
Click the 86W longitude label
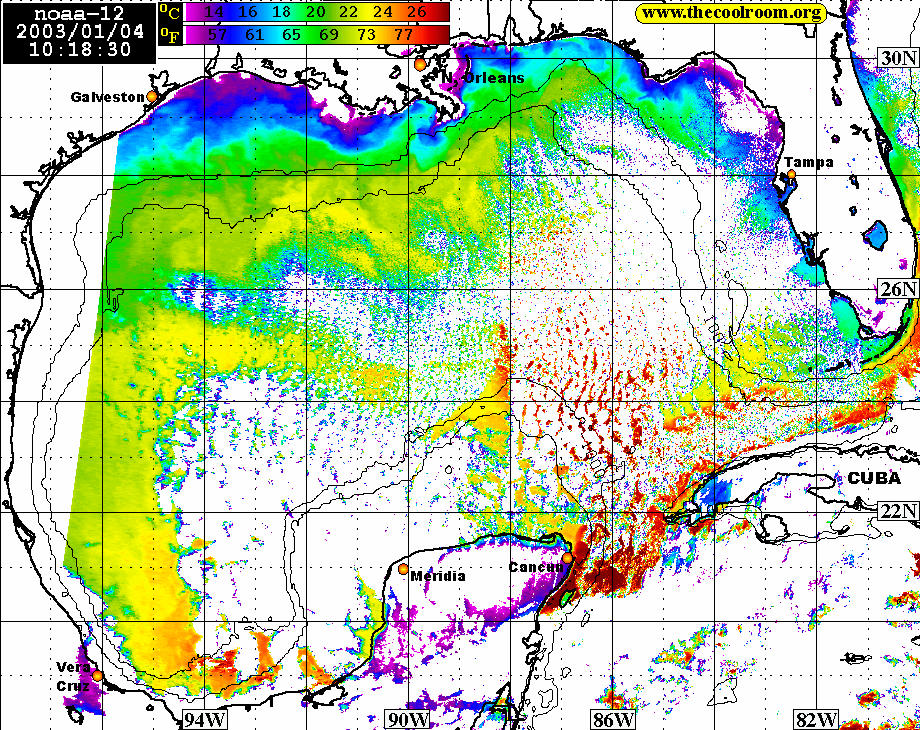tap(613, 719)
